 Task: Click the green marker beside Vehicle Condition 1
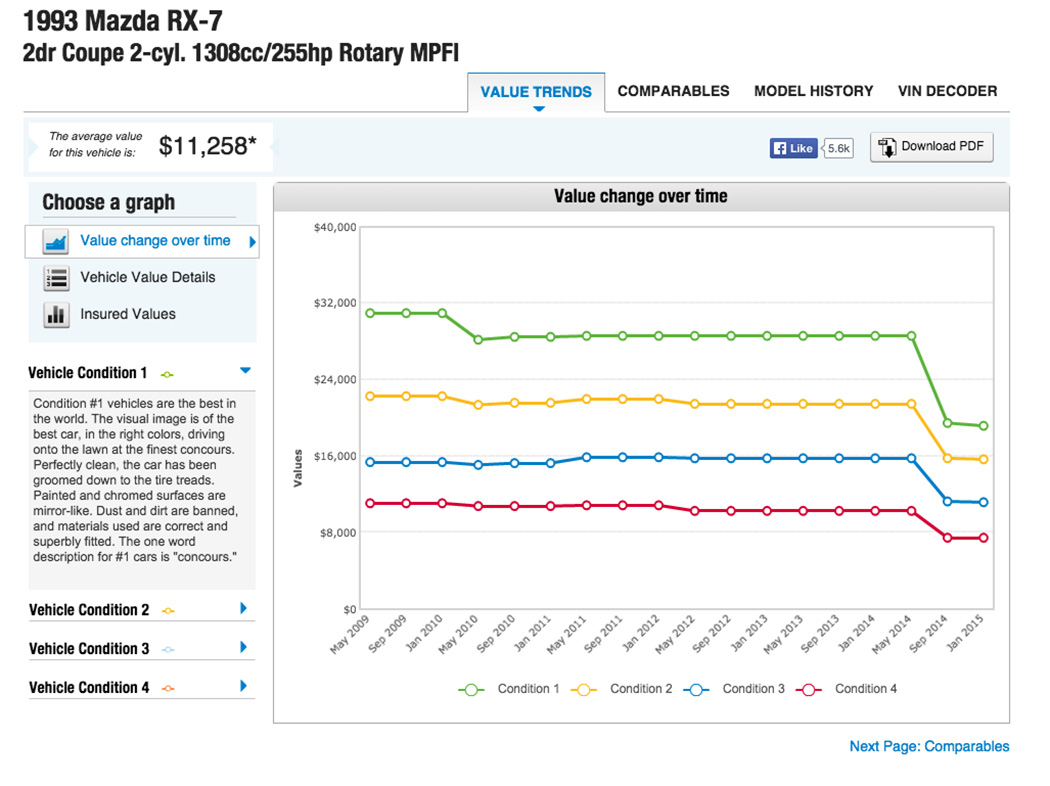point(167,375)
